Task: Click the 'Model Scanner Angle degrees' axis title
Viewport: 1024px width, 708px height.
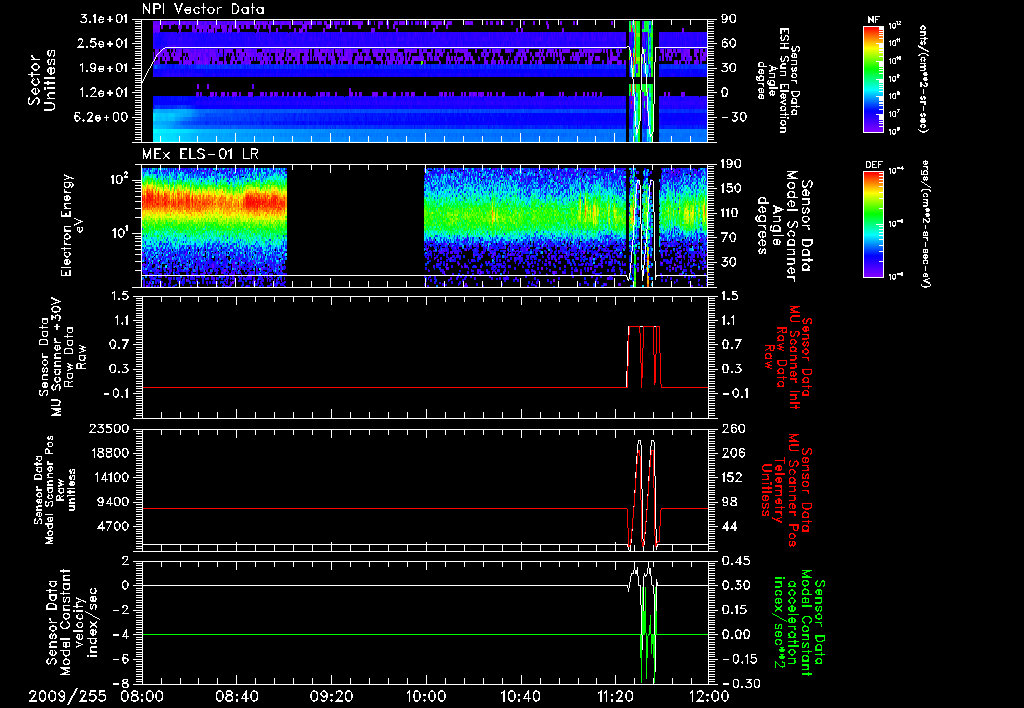Action: pos(784,225)
